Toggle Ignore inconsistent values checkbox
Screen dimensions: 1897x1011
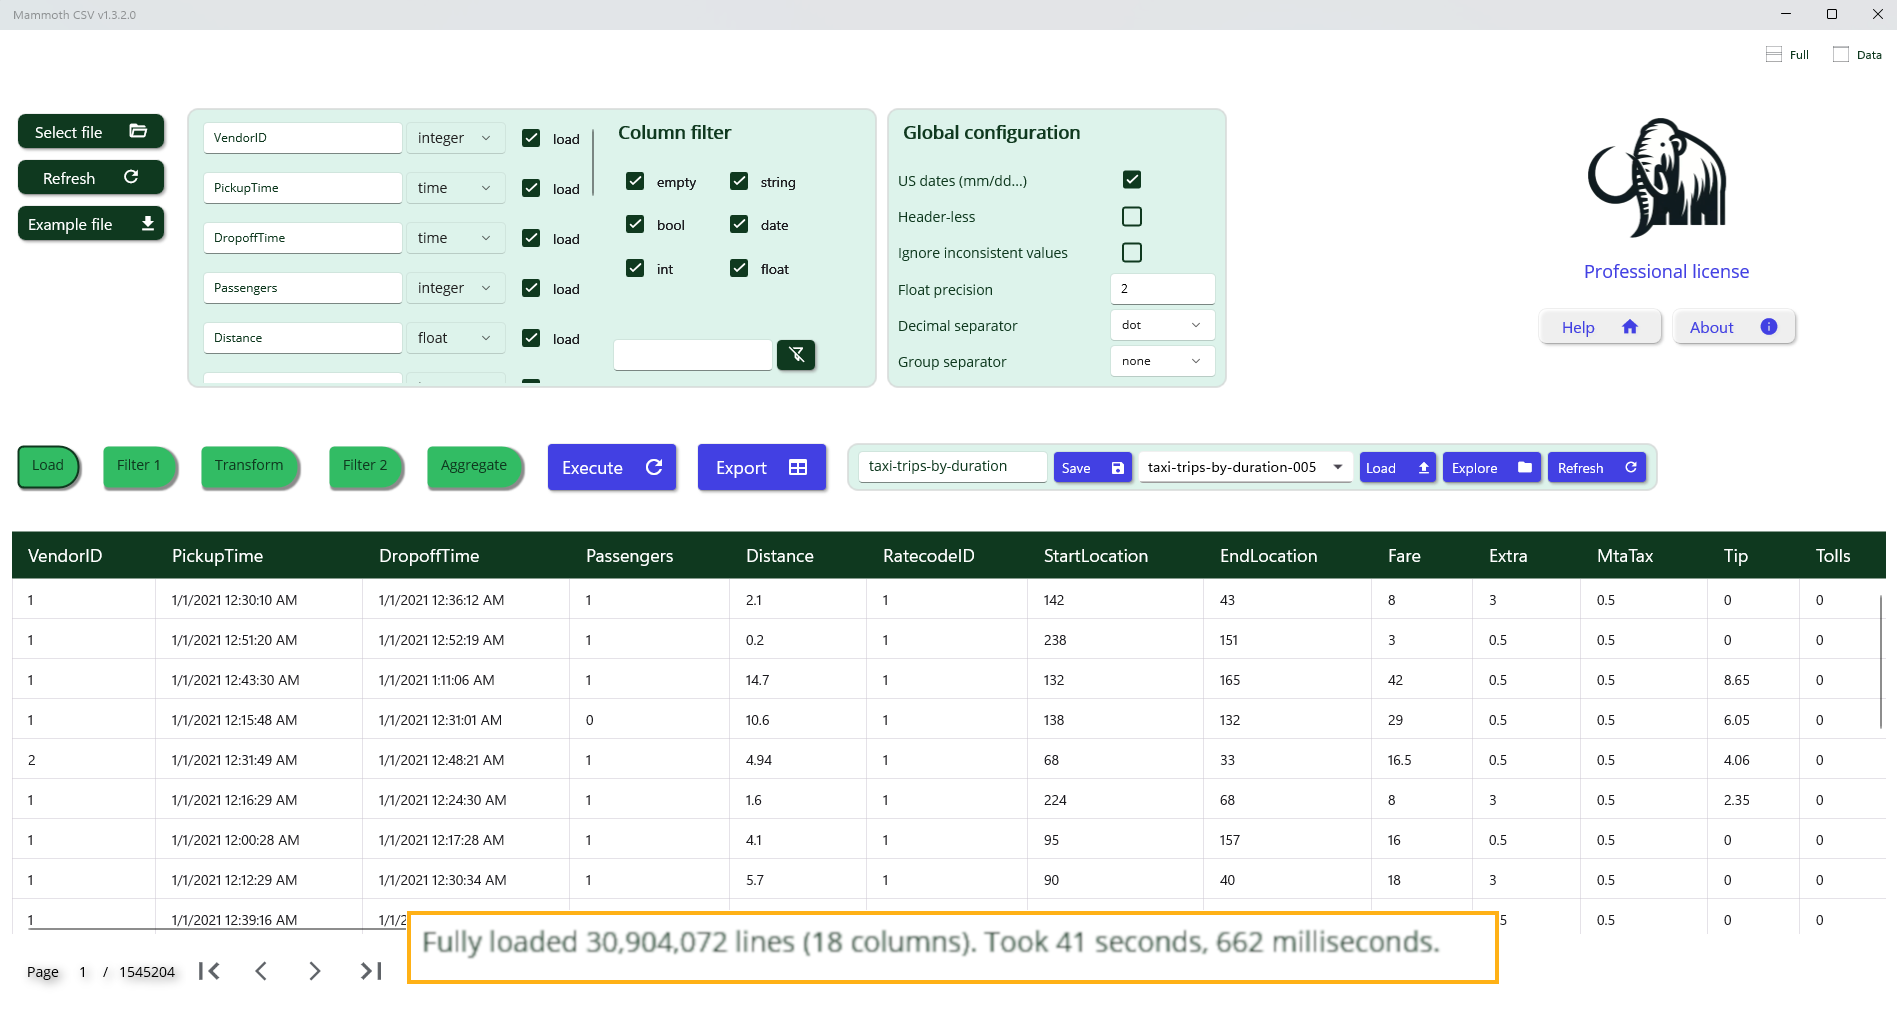(x=1131, y=253)
